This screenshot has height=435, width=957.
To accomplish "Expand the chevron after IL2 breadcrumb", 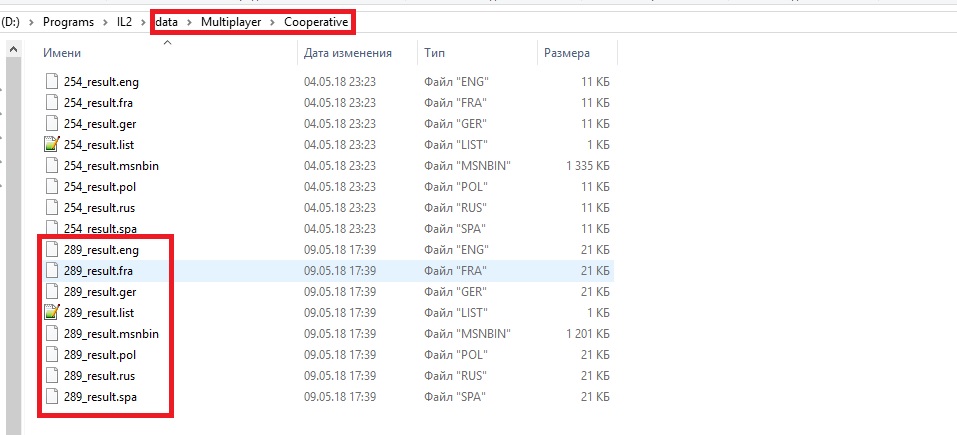I will pyautogui.click(x=143, y=23).
